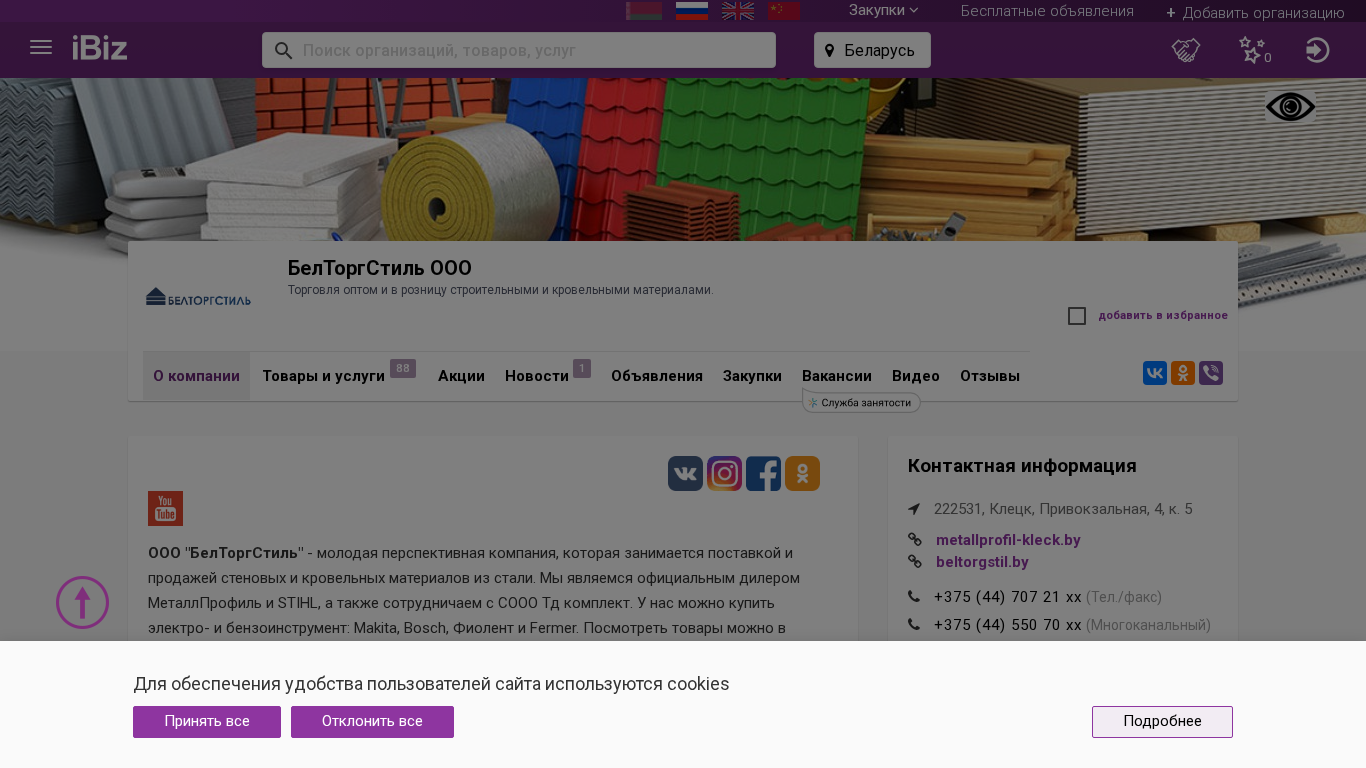Toggle accessibility eye icon
1366x768 pixels.
pyautogui.click(x=1291, y=107)
